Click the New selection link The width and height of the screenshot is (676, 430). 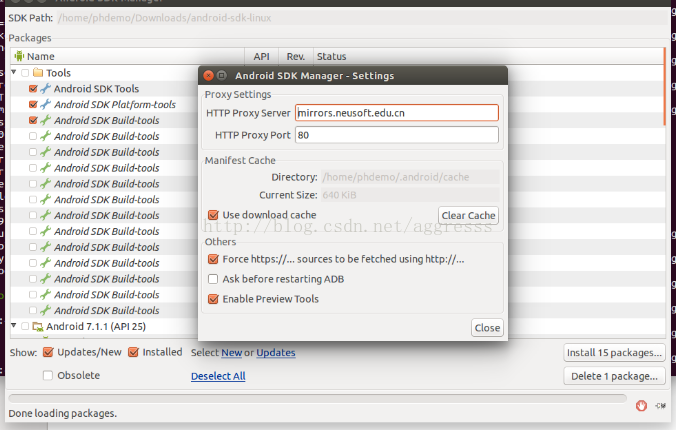pyautogui.click(x=232, y=353)
